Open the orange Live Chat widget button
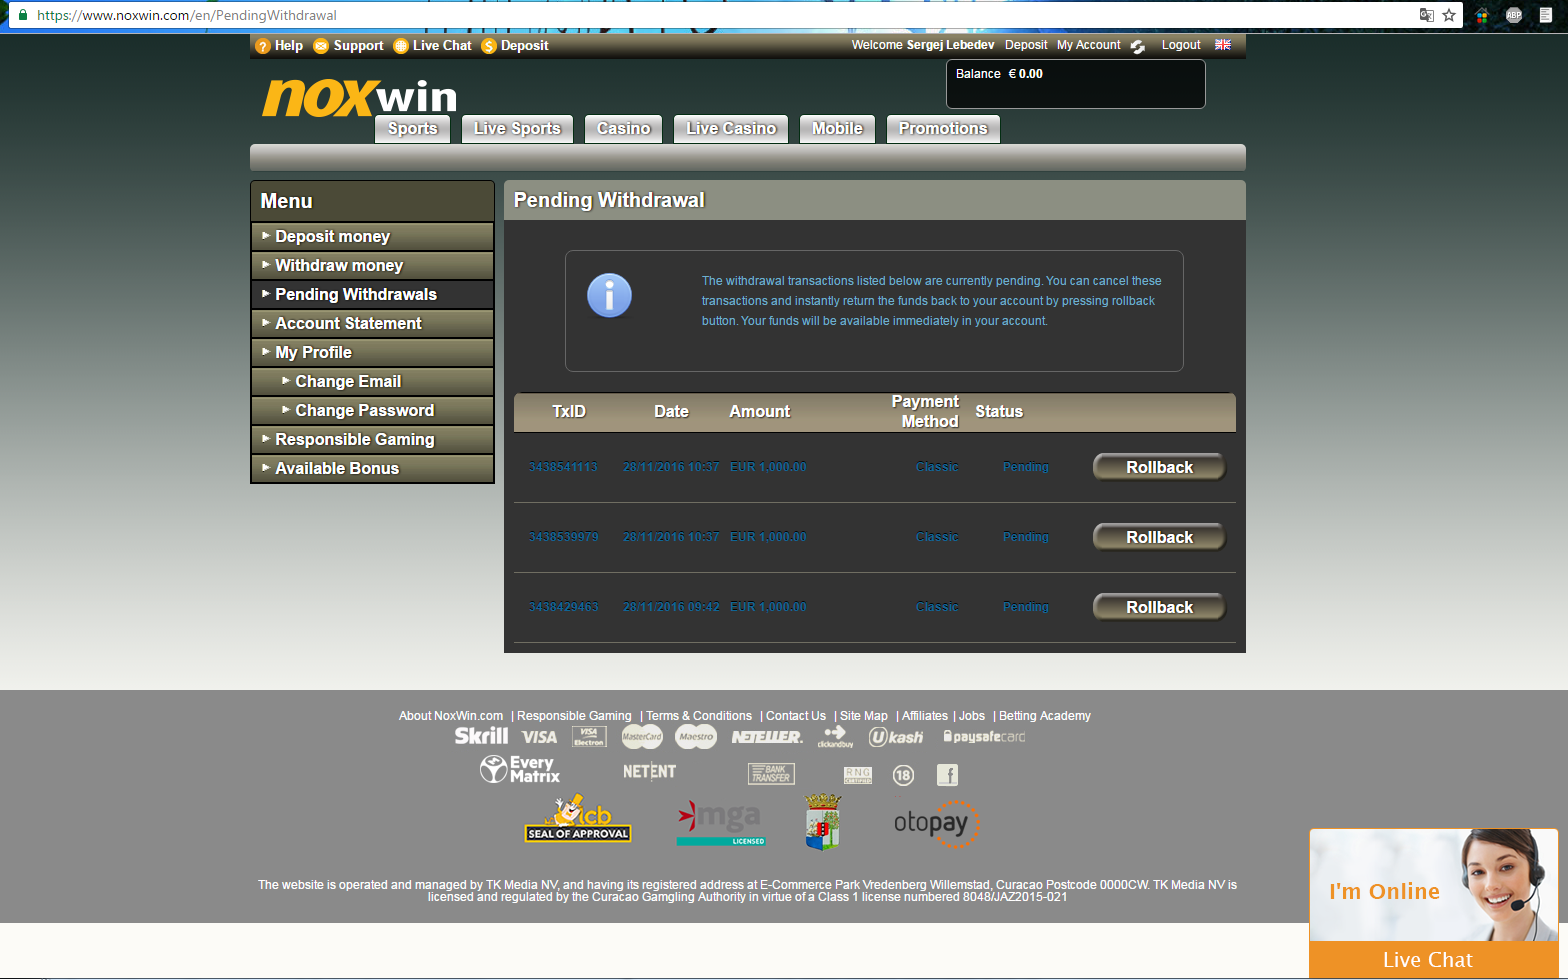Image resolution: width=1568 pixels, height=980 pixels. click(x=1434, y=960)
